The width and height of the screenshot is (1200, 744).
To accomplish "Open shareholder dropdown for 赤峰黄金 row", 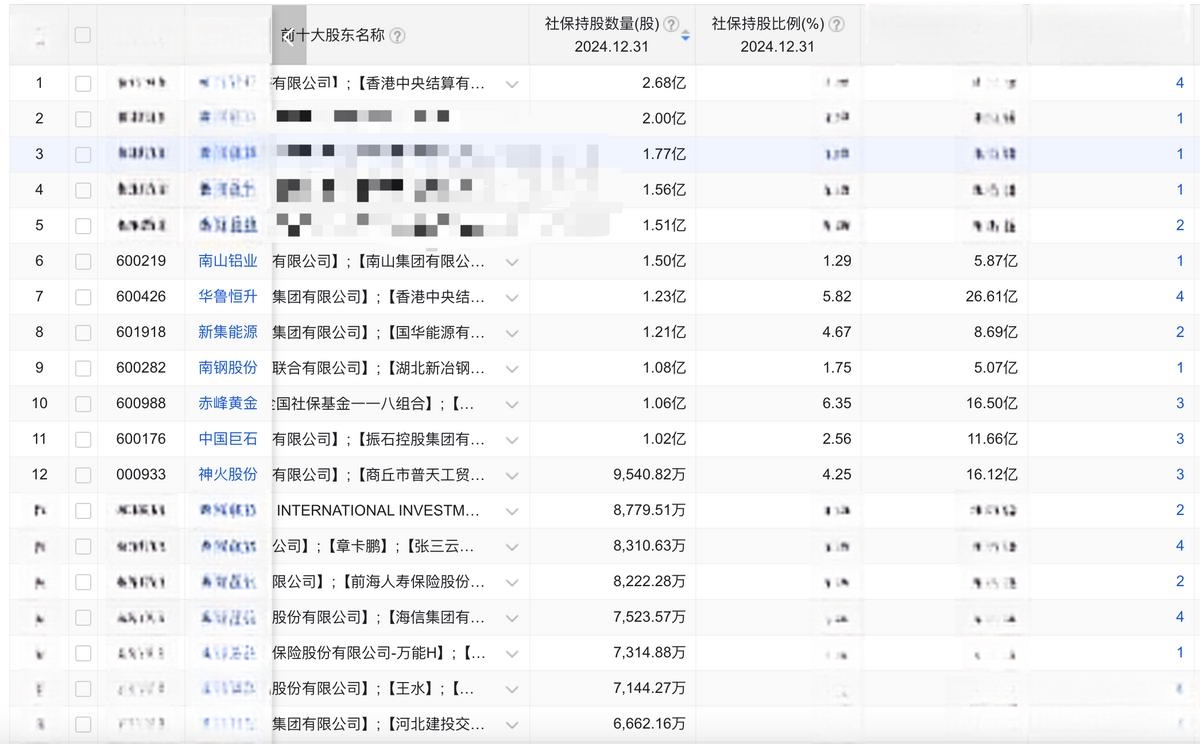I will tap(512, 404).
